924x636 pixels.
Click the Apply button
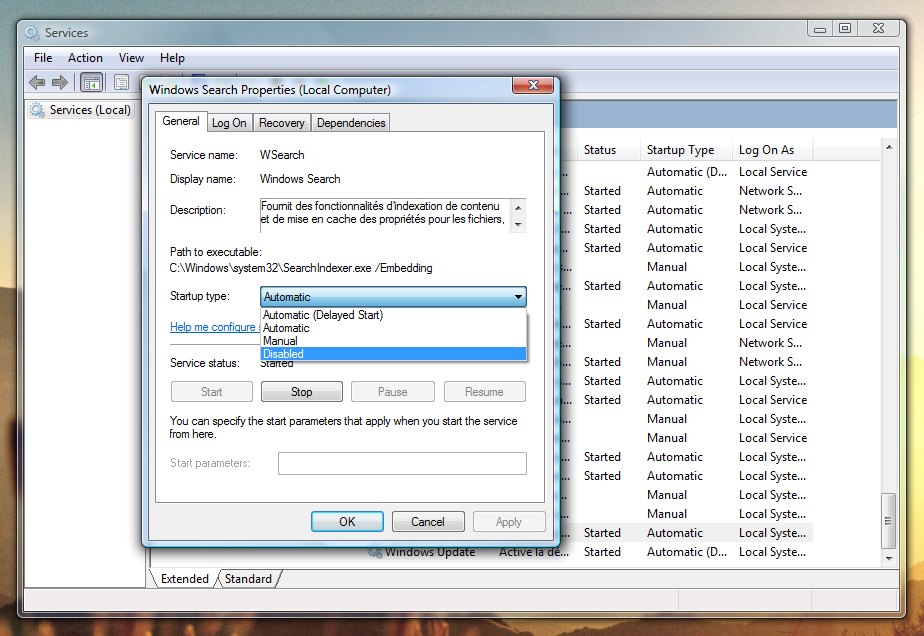pyautogui.click(x=509, y=522)
